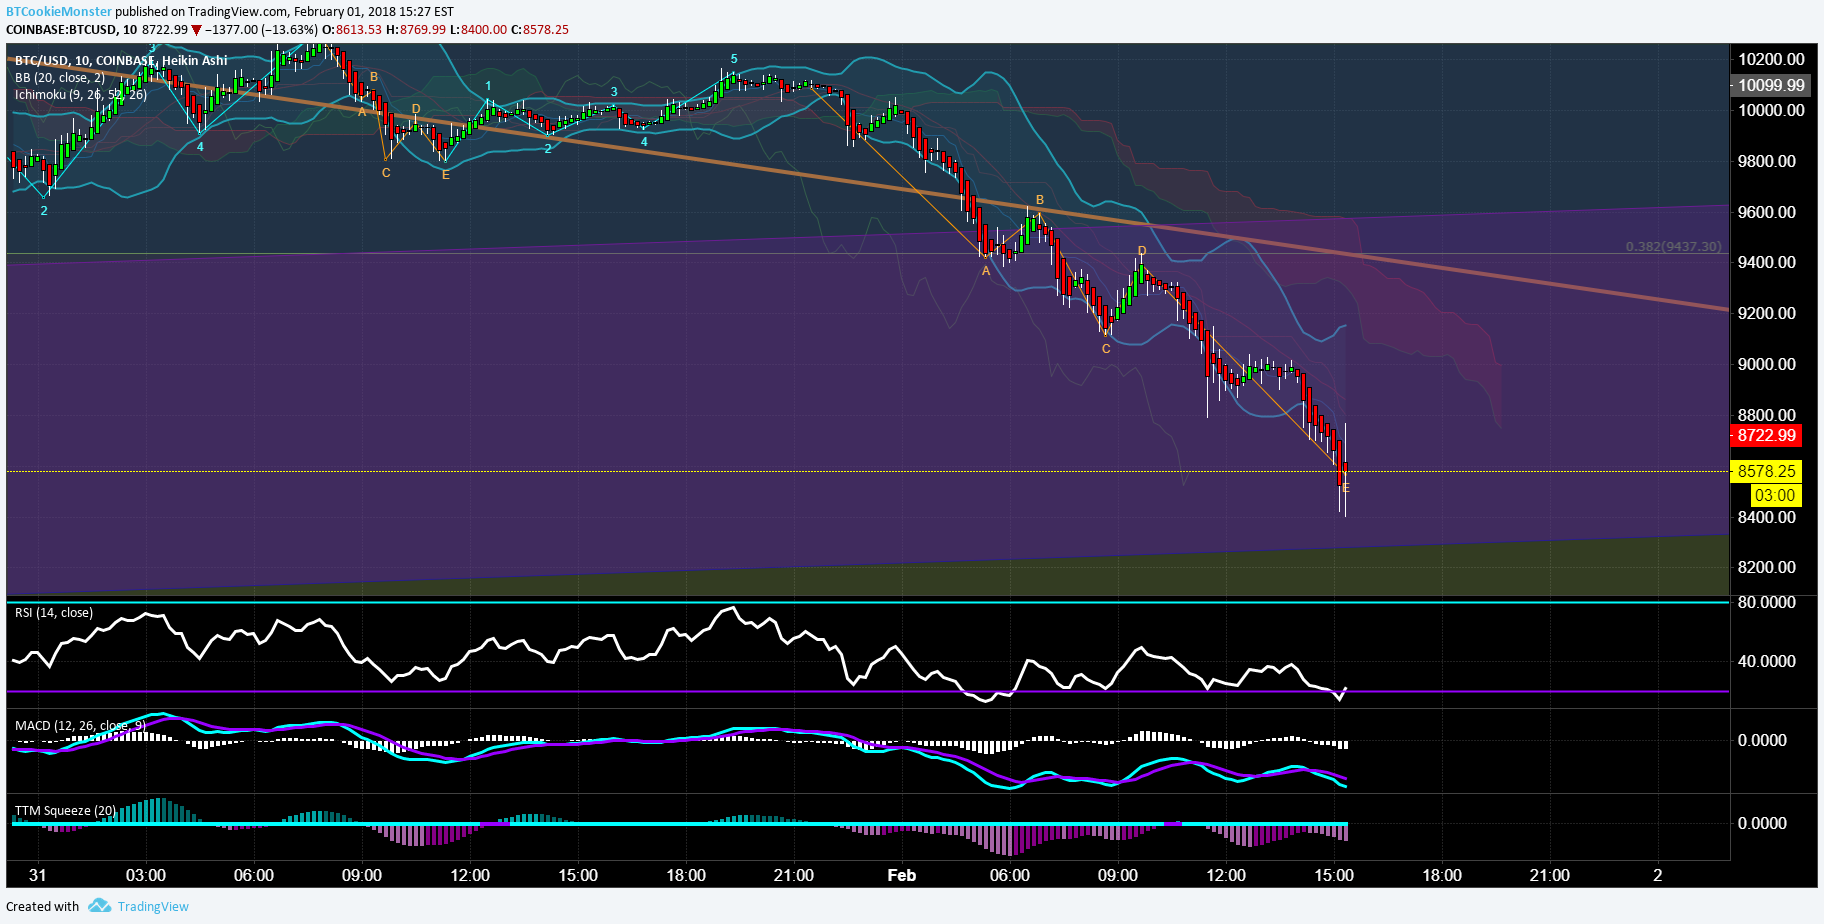Click the MACD (12, 26, close, 9) label
1824x924 pixels.
80,725
